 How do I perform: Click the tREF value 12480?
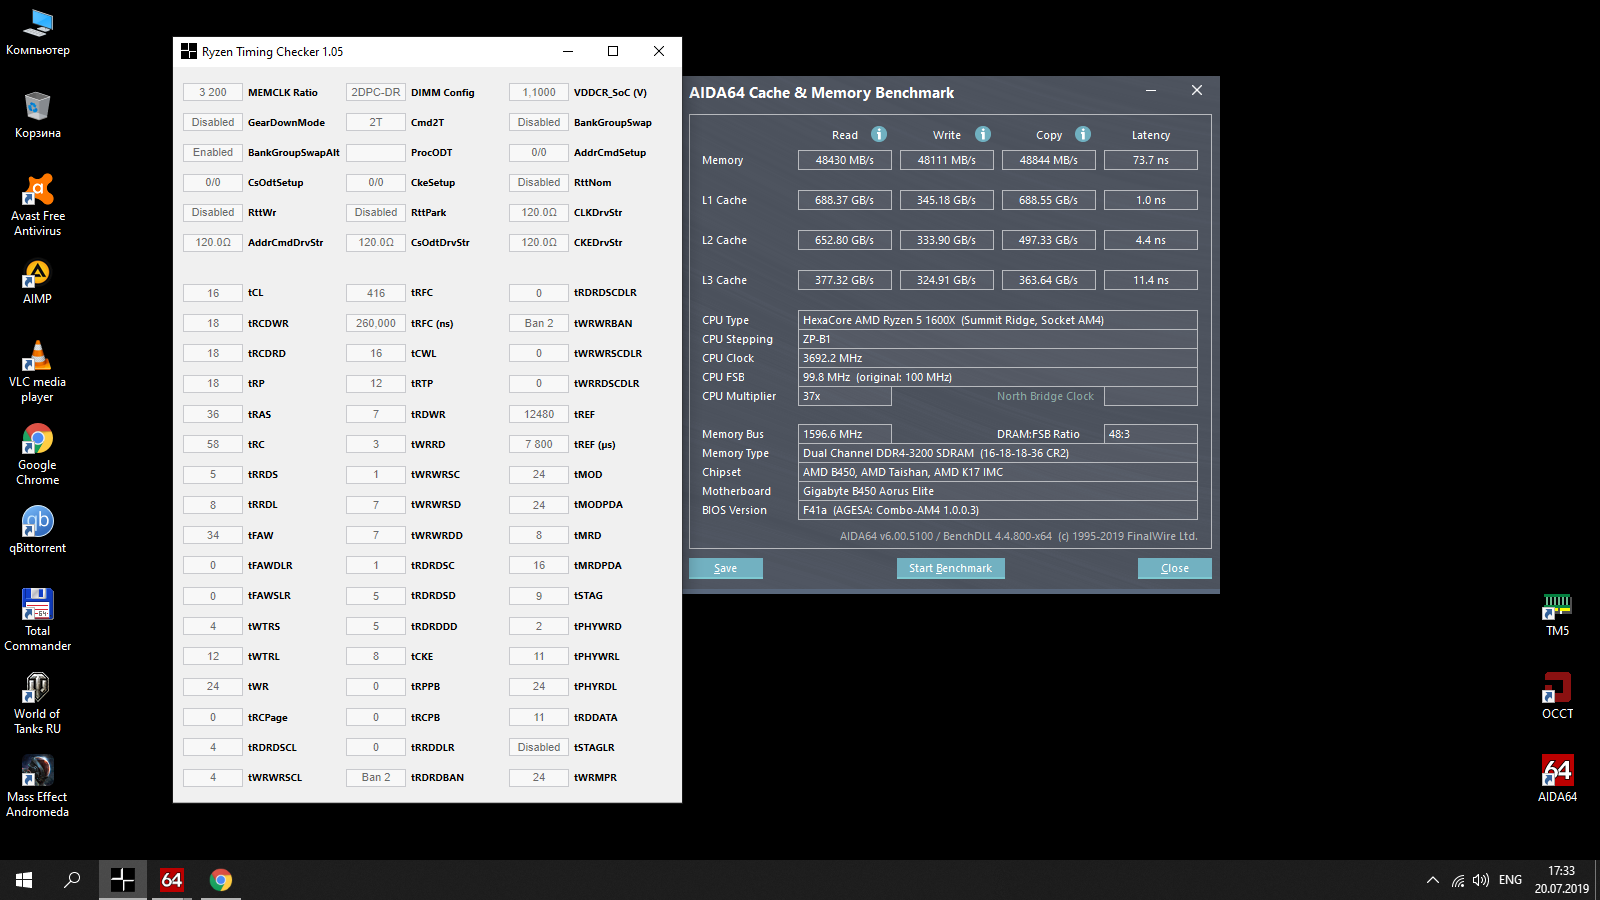(539, 414)
